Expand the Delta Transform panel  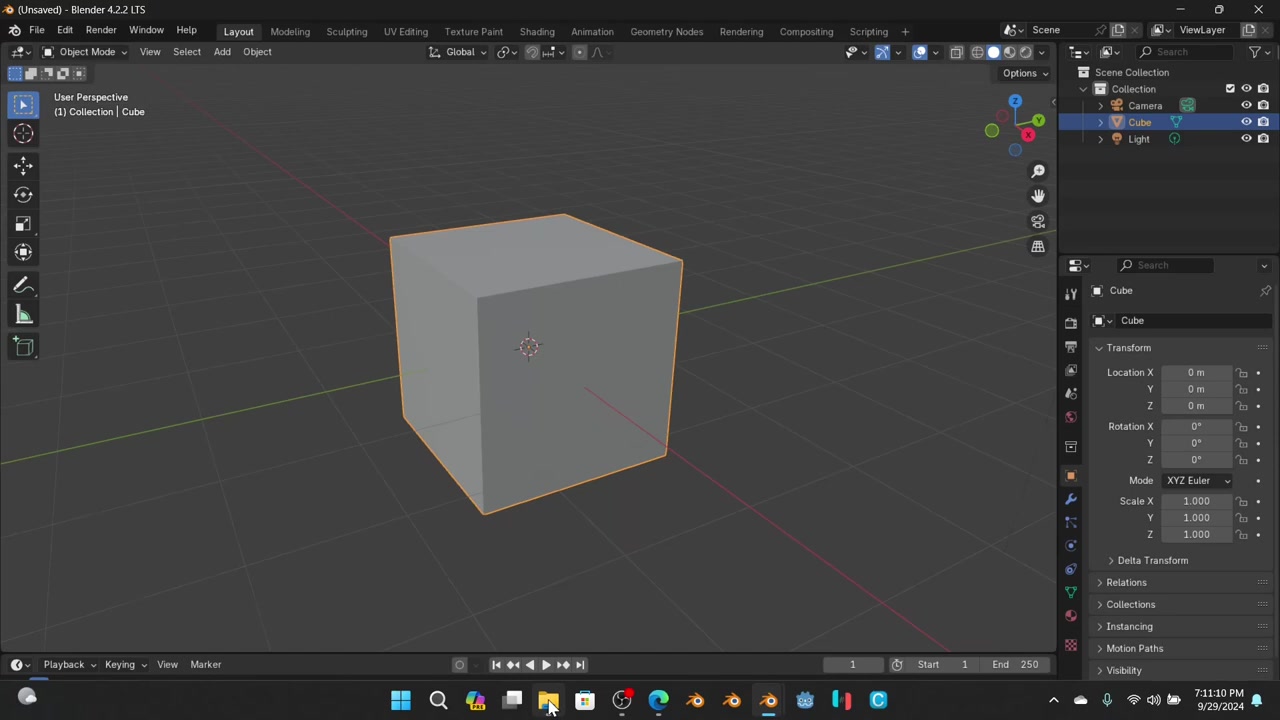(1152, 560)
